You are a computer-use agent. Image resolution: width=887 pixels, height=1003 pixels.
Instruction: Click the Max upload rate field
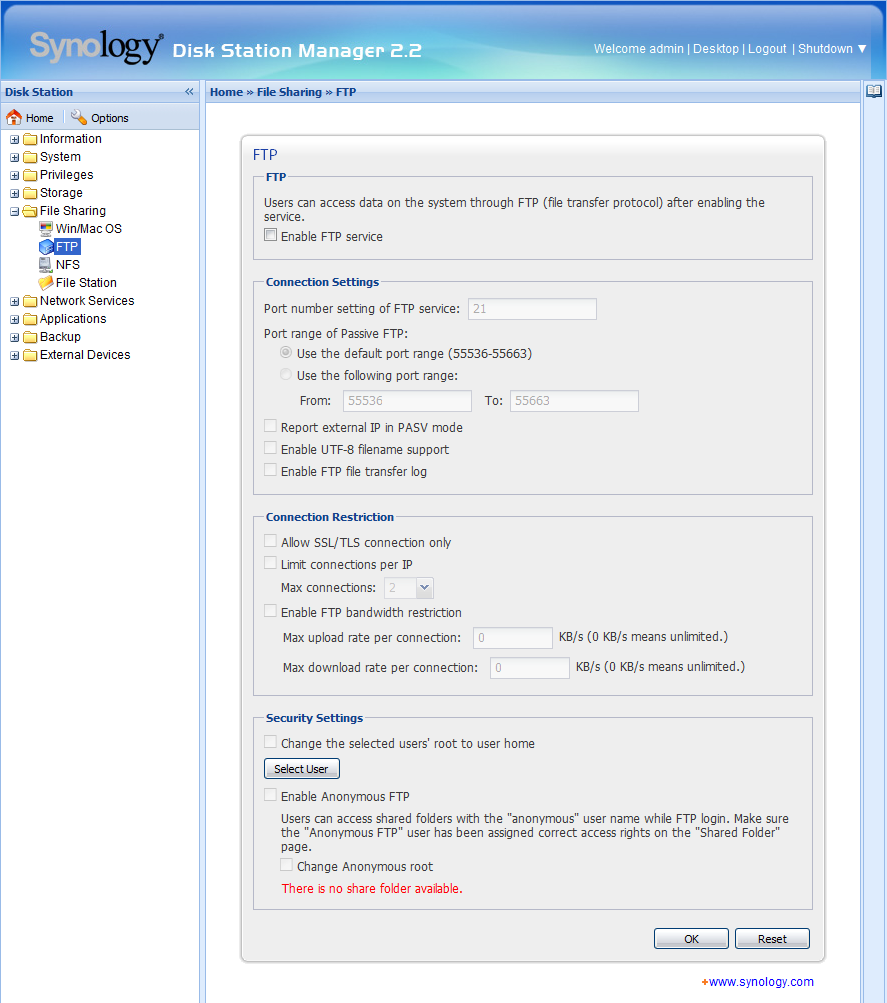click(x=513, y=638)
